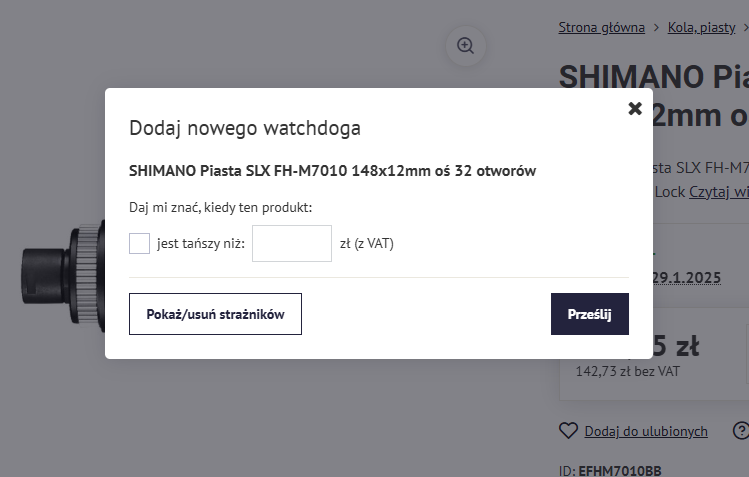Click the chevron after Strona główna breadcrumb

(x=656, y=28)
